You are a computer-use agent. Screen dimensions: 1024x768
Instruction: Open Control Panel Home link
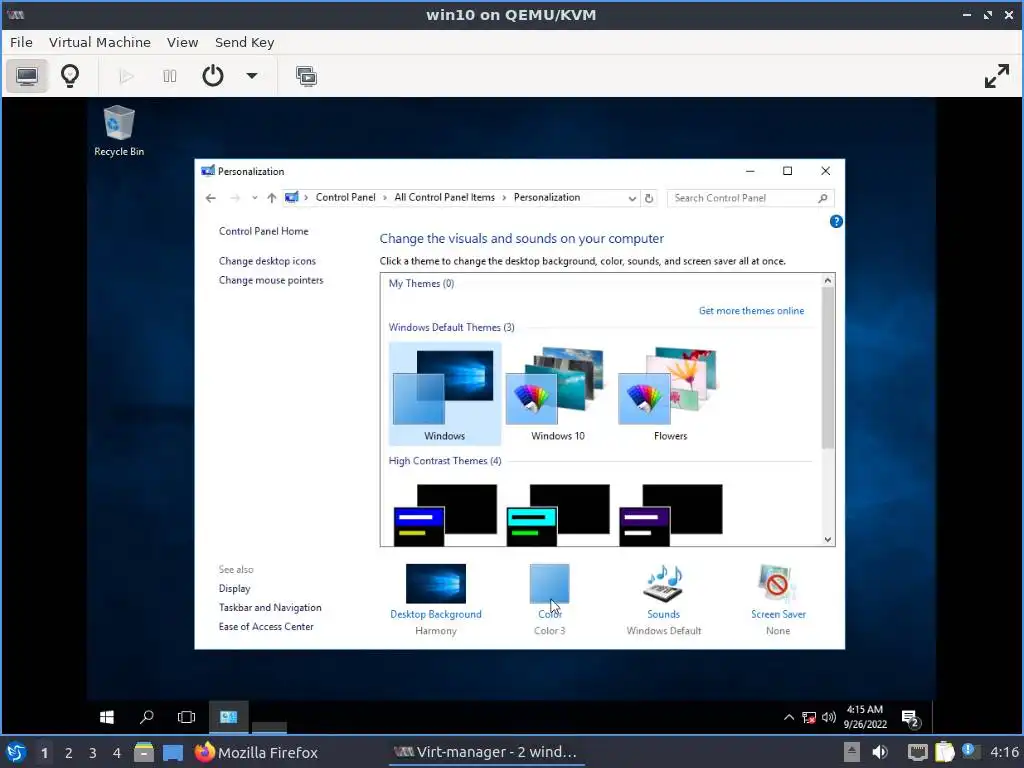coord(263,231)
